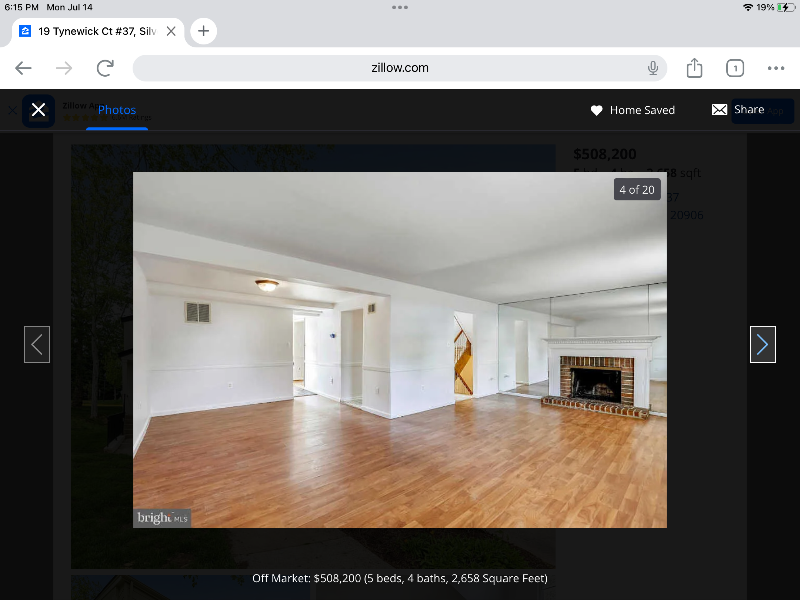Click the 4 of 20 photo counter

click(x=637, y=189)
